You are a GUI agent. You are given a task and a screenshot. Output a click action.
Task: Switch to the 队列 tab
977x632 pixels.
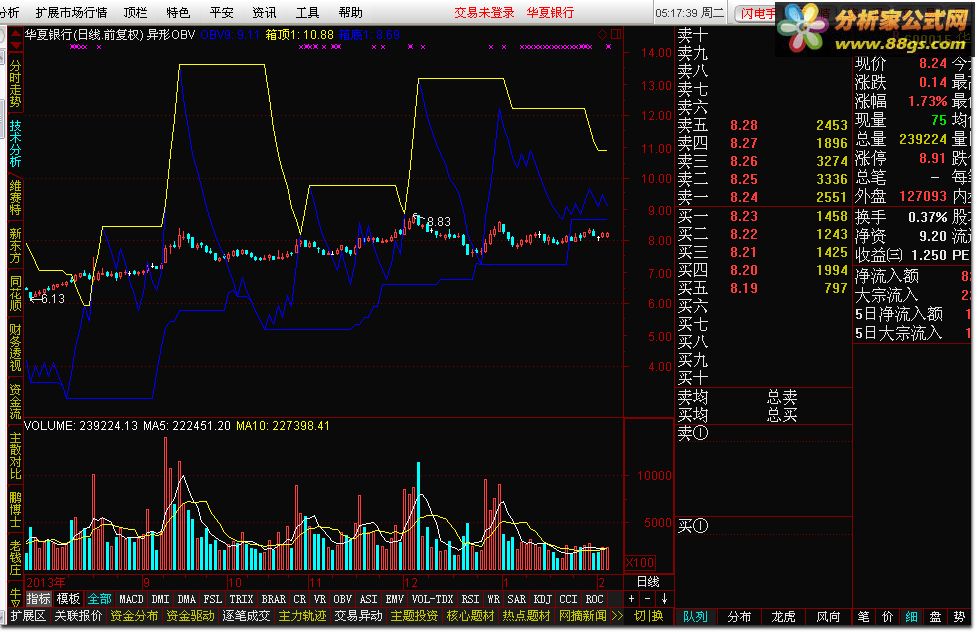[x=695, y=616]
